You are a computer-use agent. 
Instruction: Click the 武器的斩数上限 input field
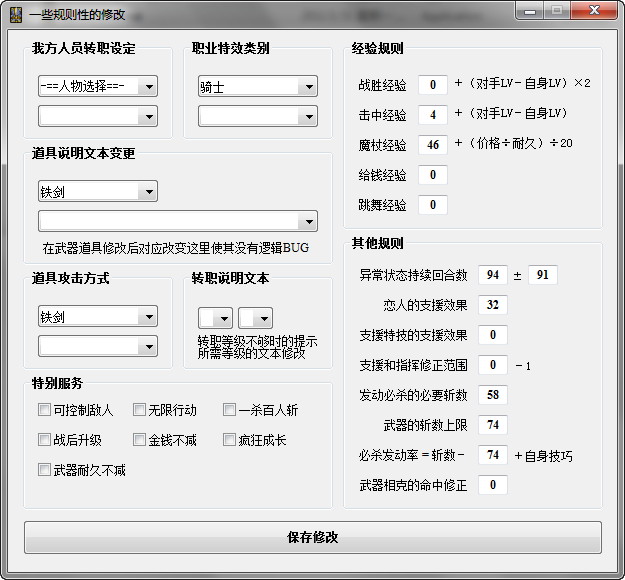pyautogui.click(x=493, y=425)
